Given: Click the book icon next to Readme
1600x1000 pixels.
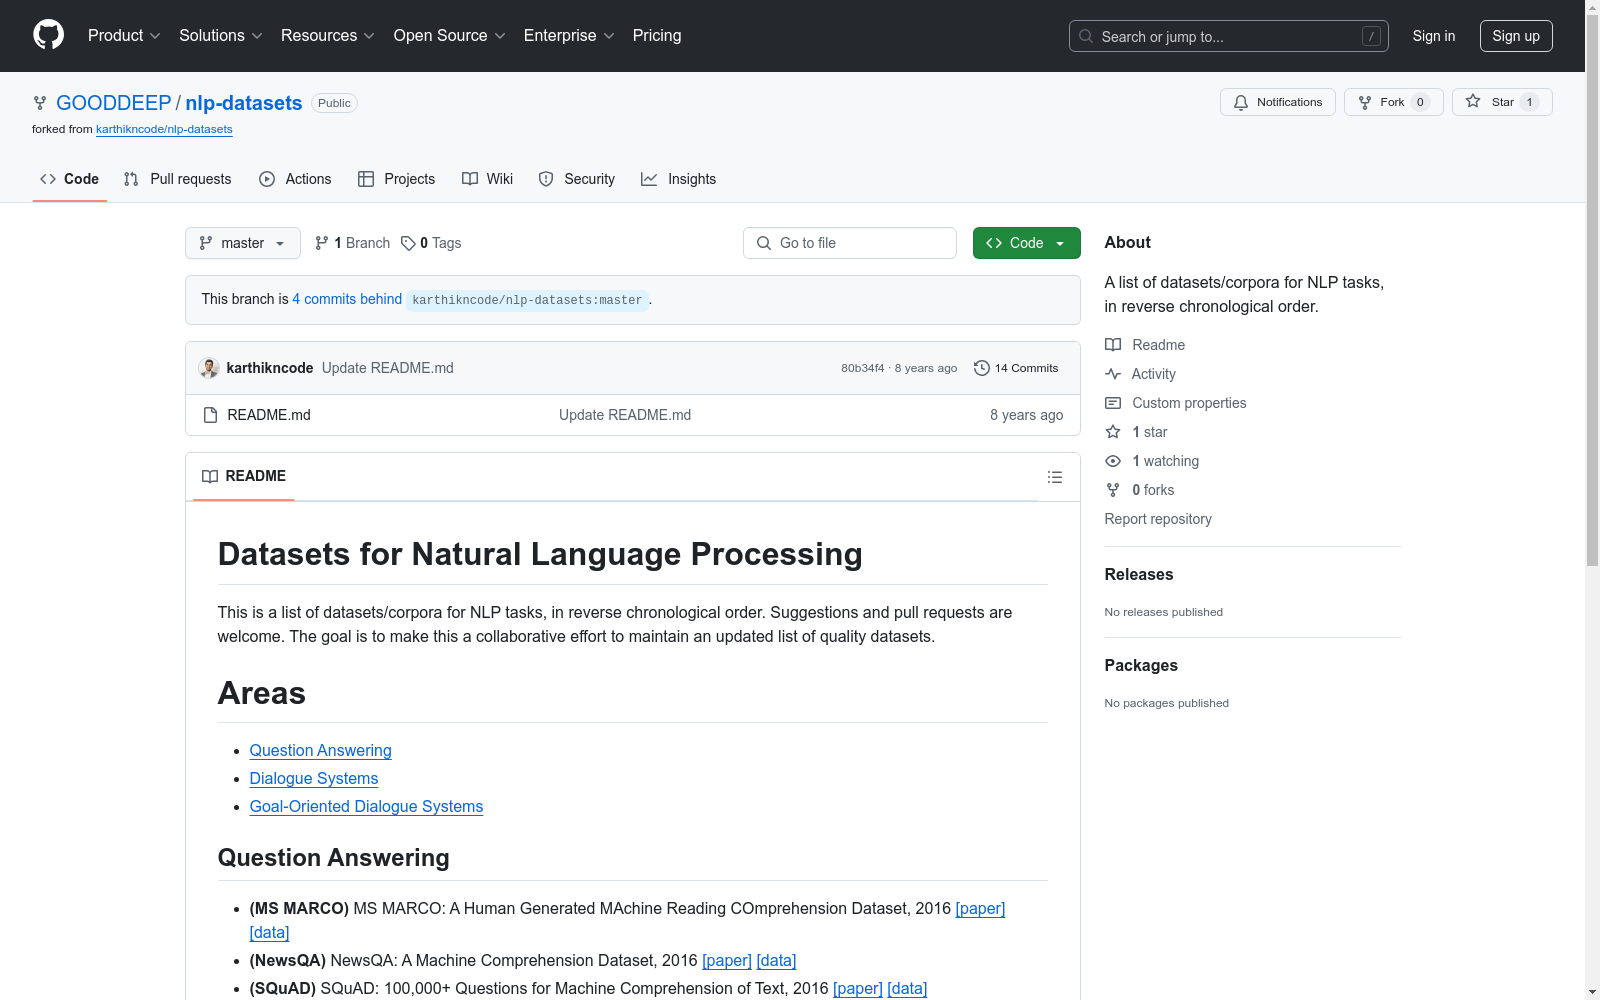Looking at the screenshot, I should pyautogui.click(x=1113, y=345).
